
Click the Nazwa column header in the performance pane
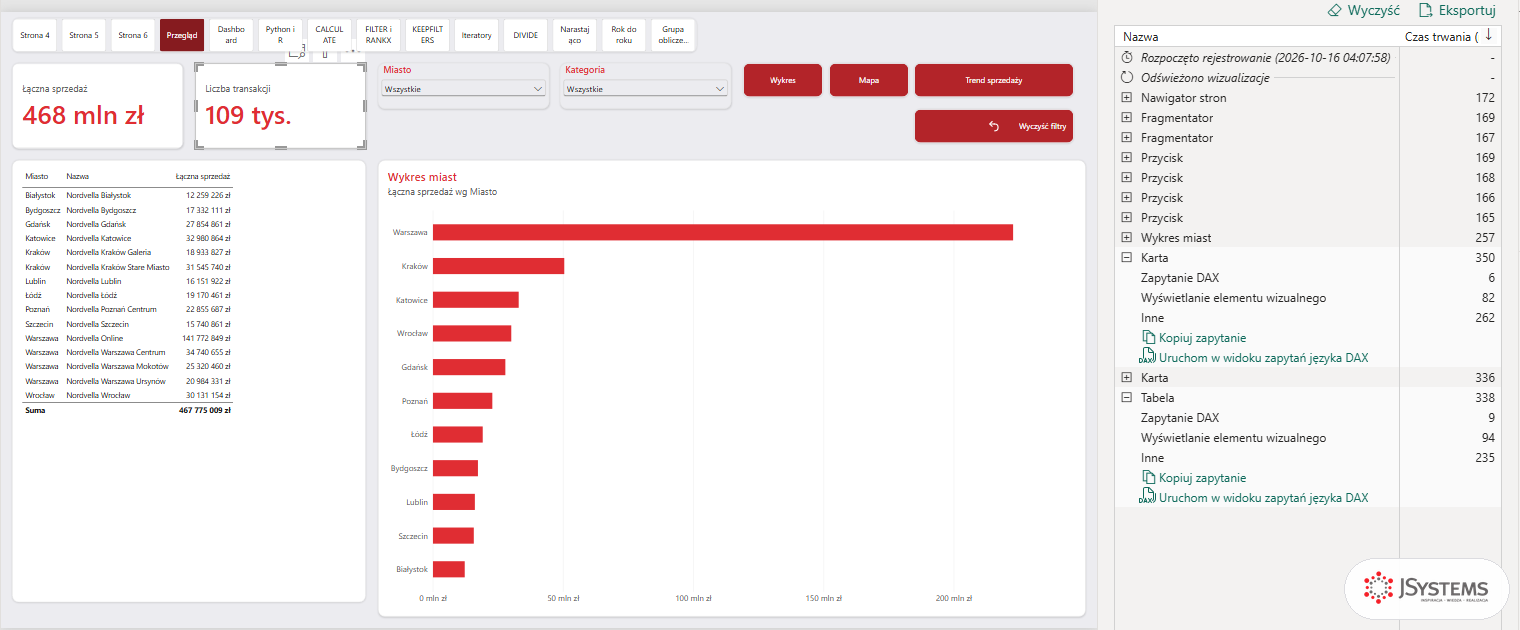click(1140, 36)
